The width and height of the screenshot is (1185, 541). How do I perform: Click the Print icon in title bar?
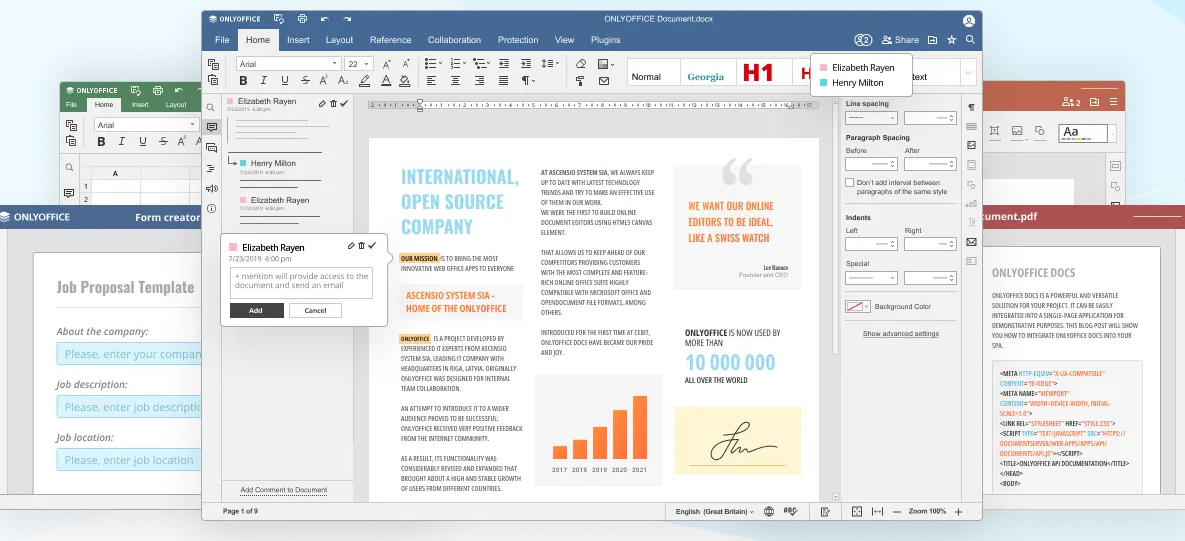point(303,19)
